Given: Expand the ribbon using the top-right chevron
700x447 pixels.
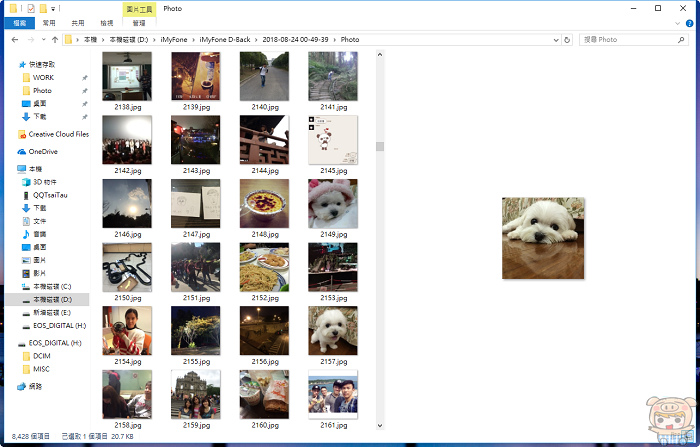Looking at the screenshot, I should (680, 23).
